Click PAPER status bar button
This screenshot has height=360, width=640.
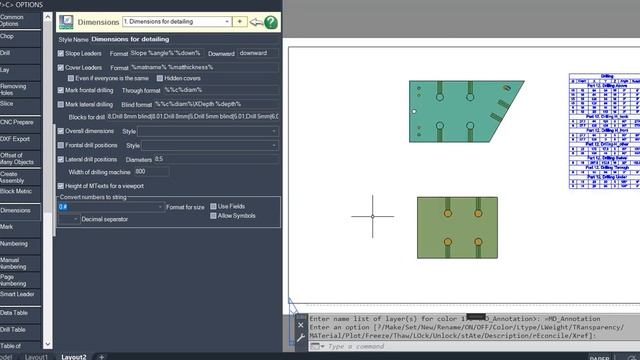(599, 358)
